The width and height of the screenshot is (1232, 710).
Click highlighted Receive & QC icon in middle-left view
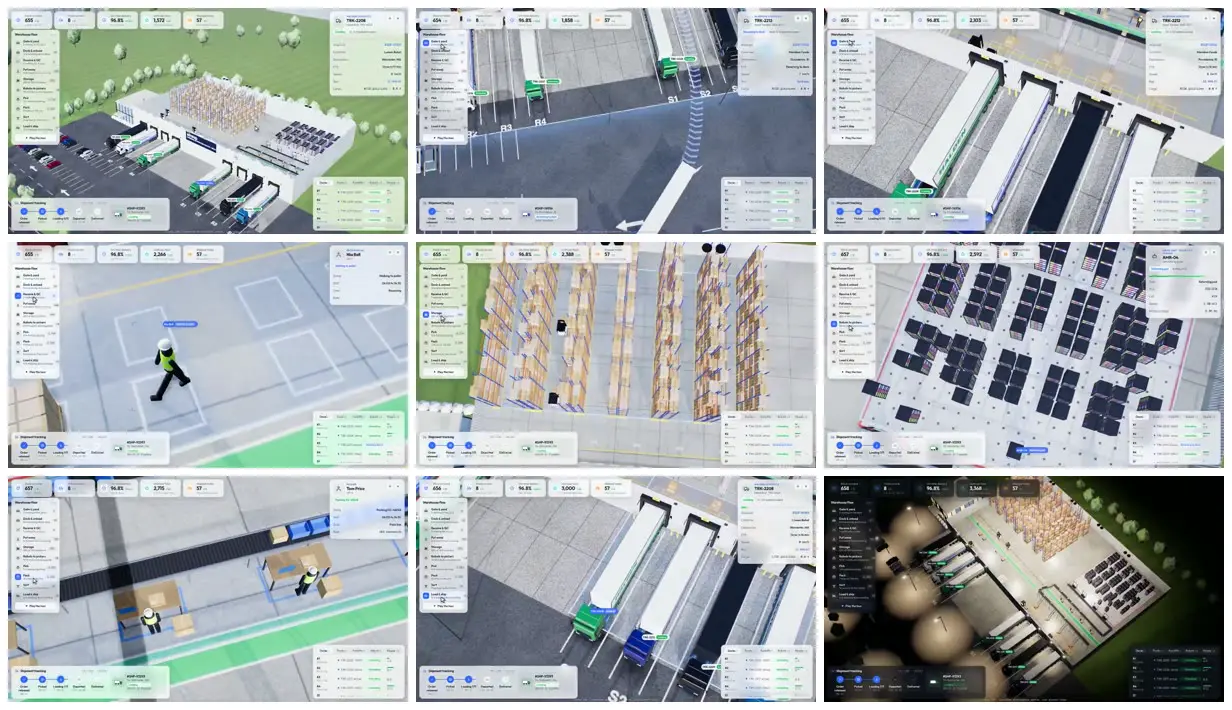(18, 295)
